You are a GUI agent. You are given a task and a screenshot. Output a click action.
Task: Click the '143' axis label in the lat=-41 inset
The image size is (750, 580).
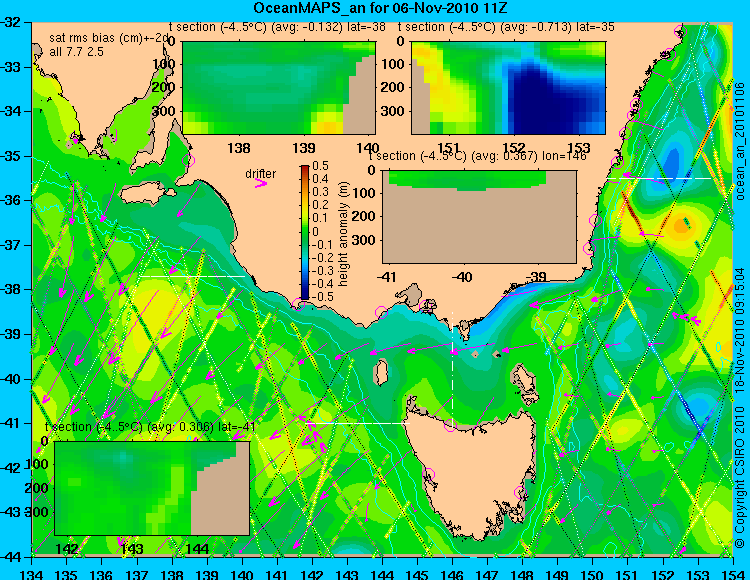(x=132, y=548)
